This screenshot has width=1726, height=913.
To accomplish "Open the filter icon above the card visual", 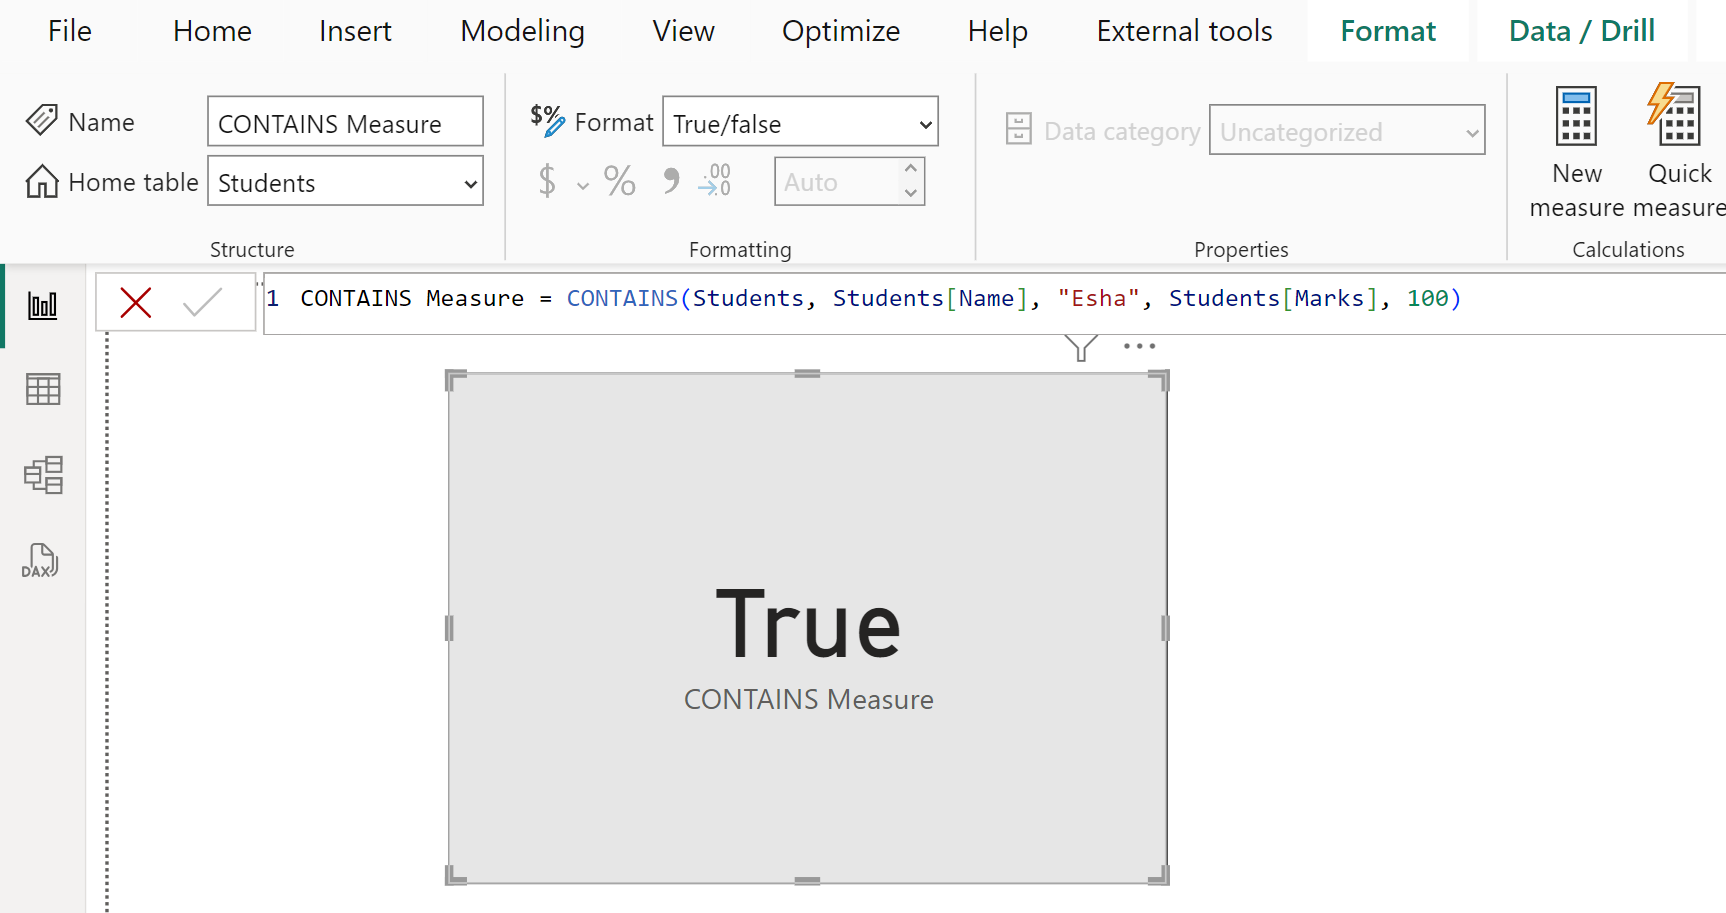I will pos(1080,347).
